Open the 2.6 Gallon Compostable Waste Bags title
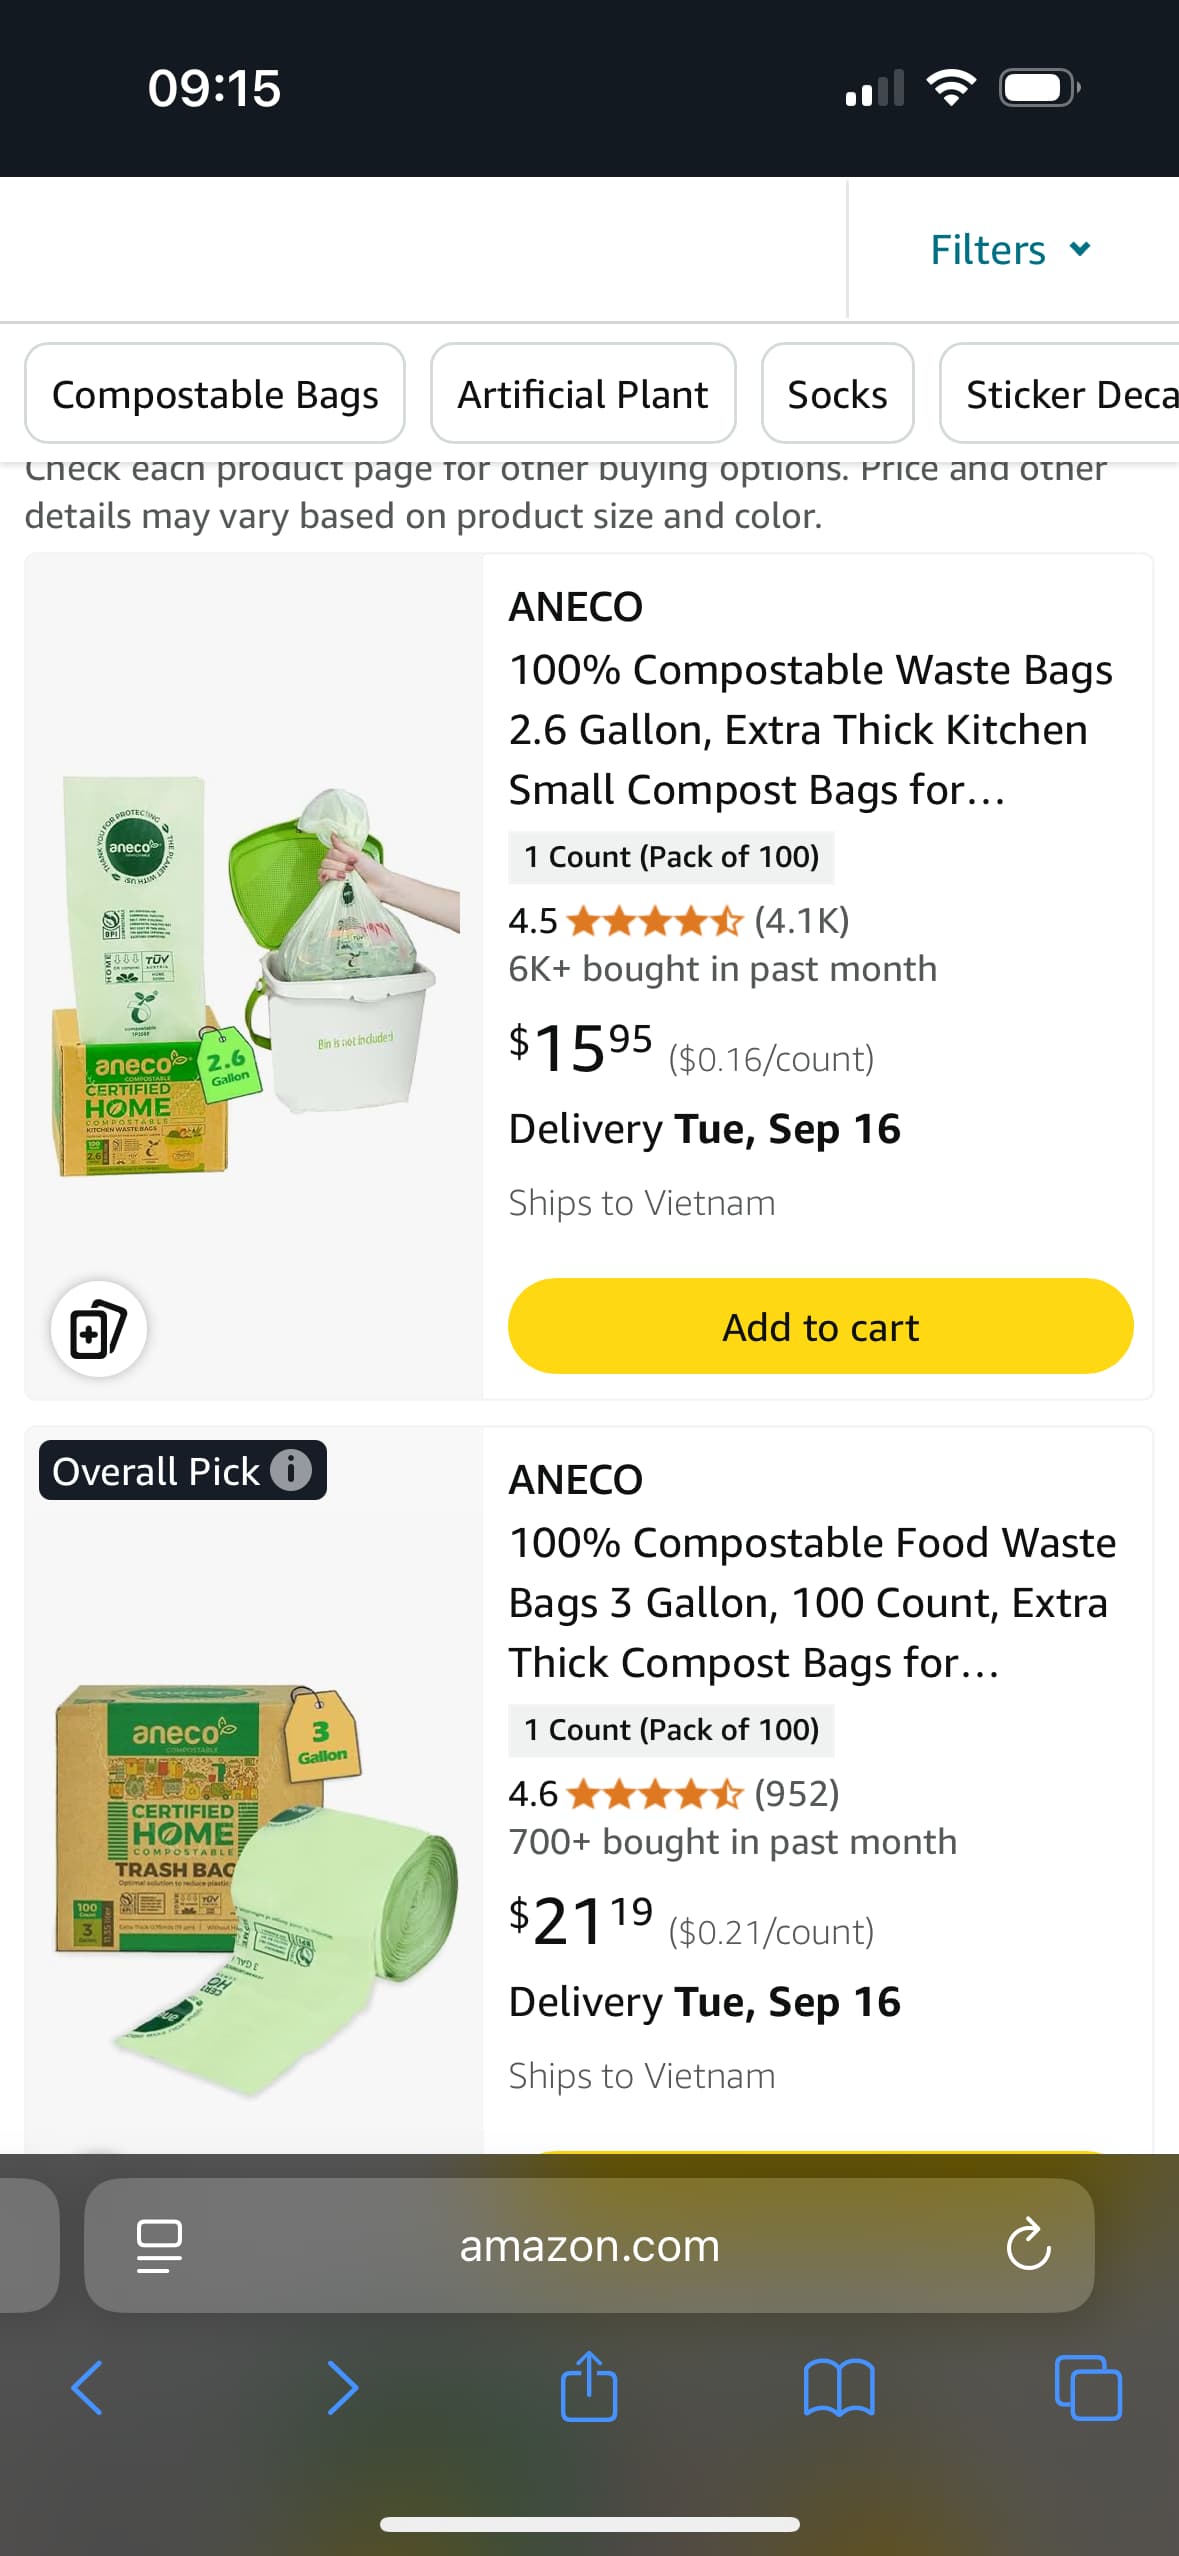Viewport: 1179px width, 2556px height. pyautogui.click(x=810, y=729)
